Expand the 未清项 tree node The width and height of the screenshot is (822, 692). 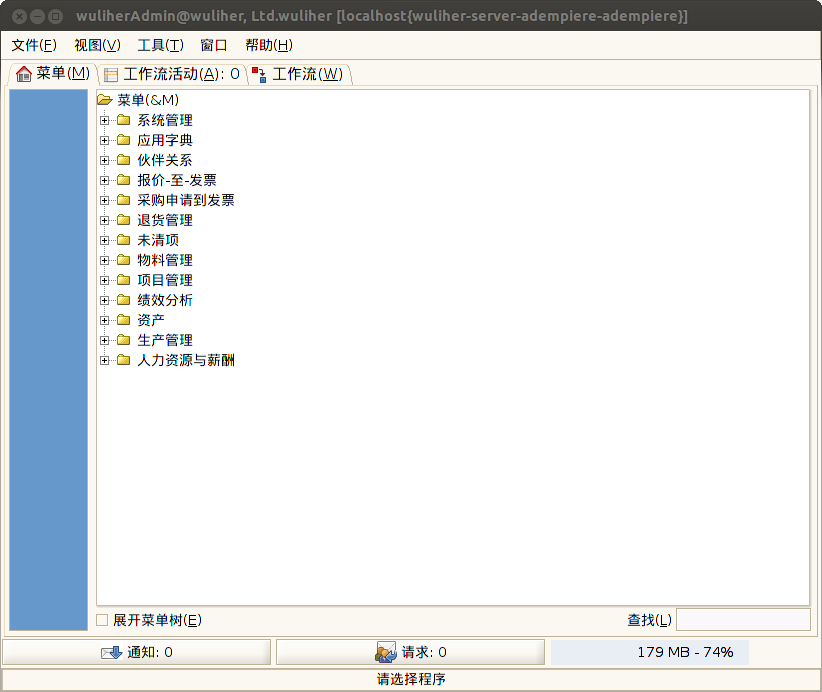(105, 241)
